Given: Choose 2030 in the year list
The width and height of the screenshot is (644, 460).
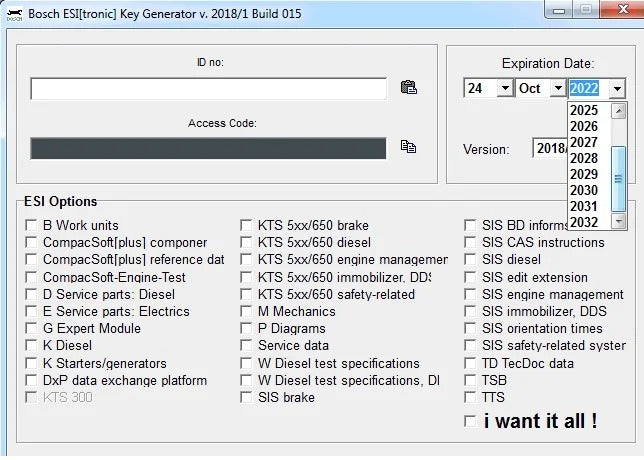Looking at the screenshot, I should pyautogui.click(x=584, y=190).
